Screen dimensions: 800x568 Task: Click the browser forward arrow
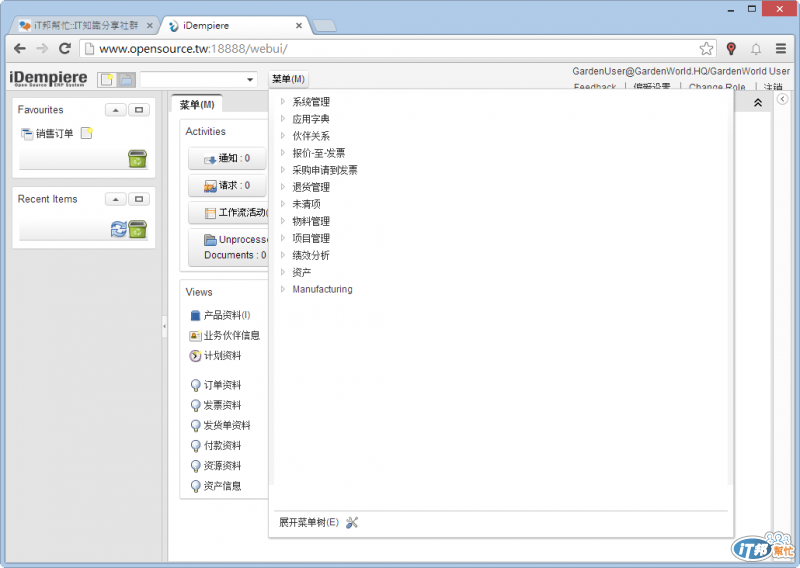[x=42, y=48]
